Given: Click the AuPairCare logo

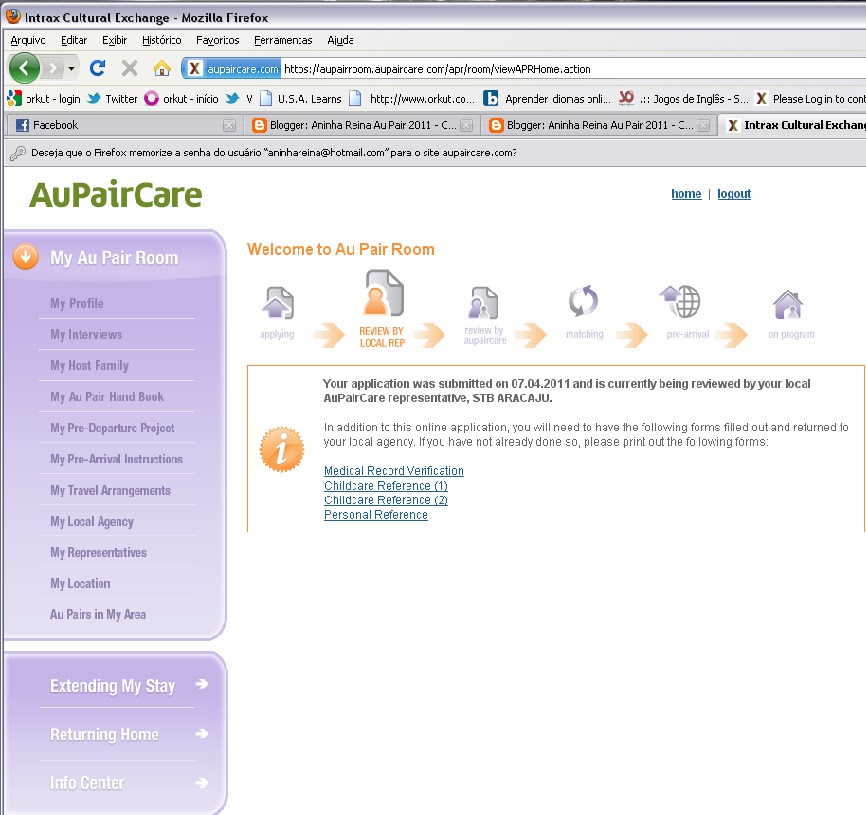Looking at the screenshot, I should (115, 194).
